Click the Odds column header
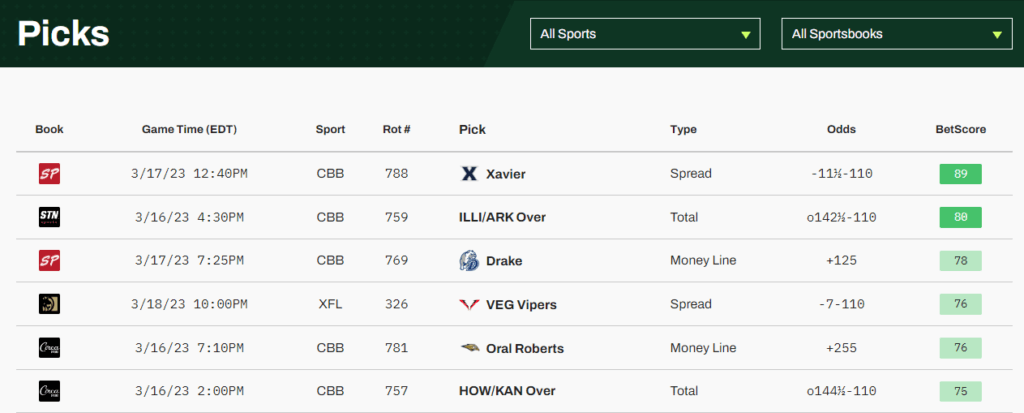This screenshot has width=1024, height=413. pos(841,129)
